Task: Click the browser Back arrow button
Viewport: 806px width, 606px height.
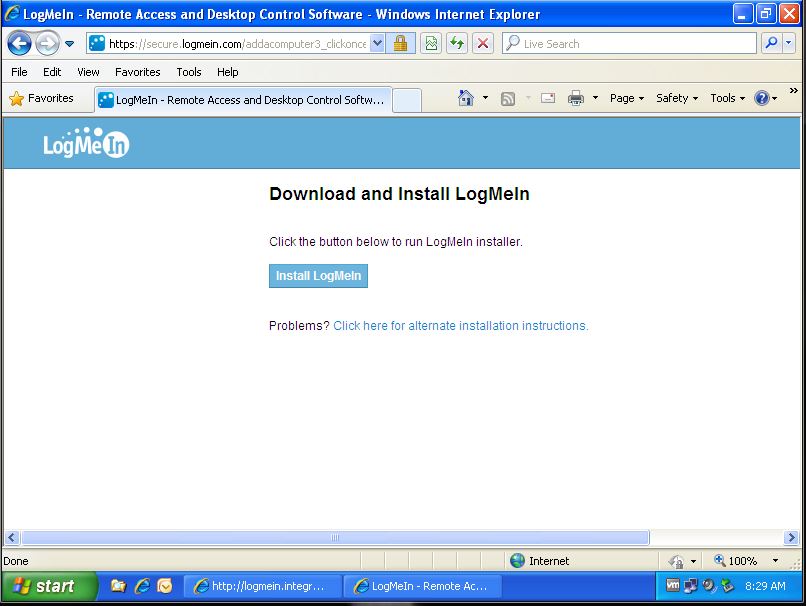Action: (19, 44)
